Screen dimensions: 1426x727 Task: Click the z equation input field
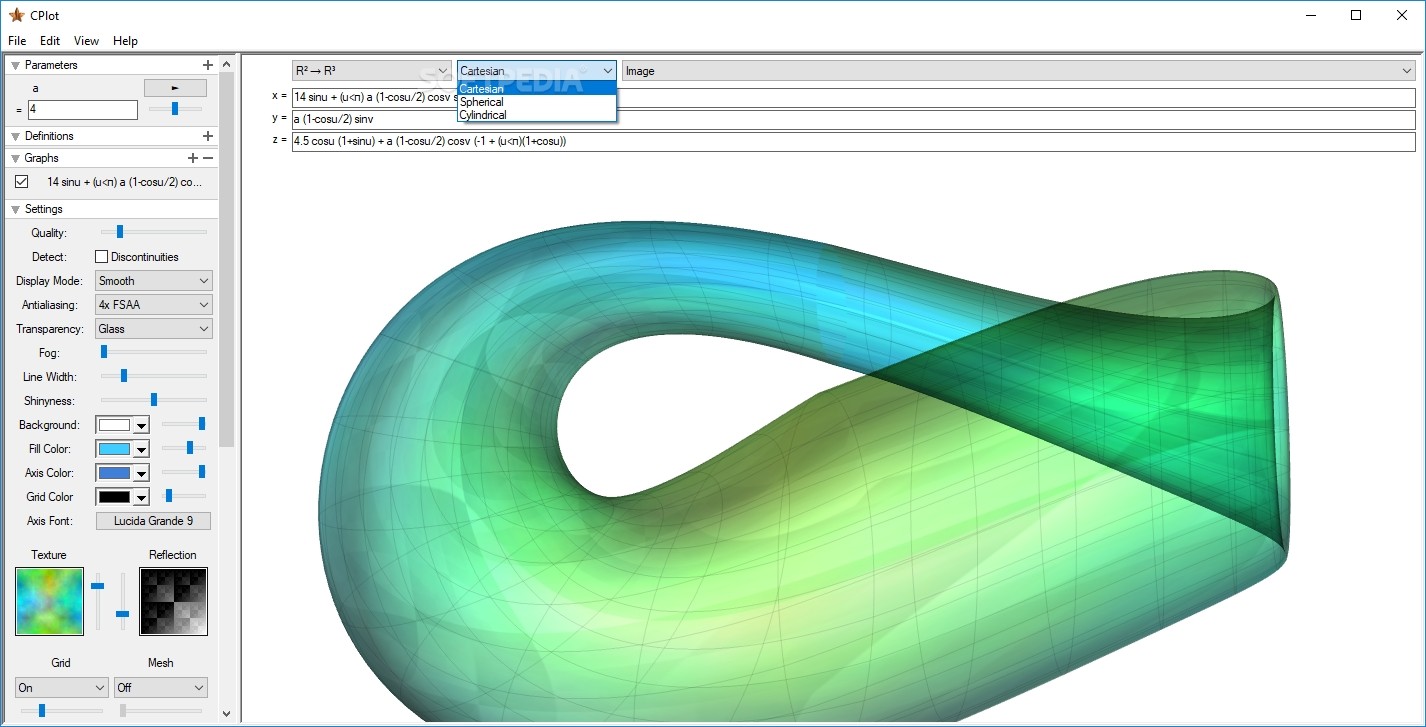point(853,141)
